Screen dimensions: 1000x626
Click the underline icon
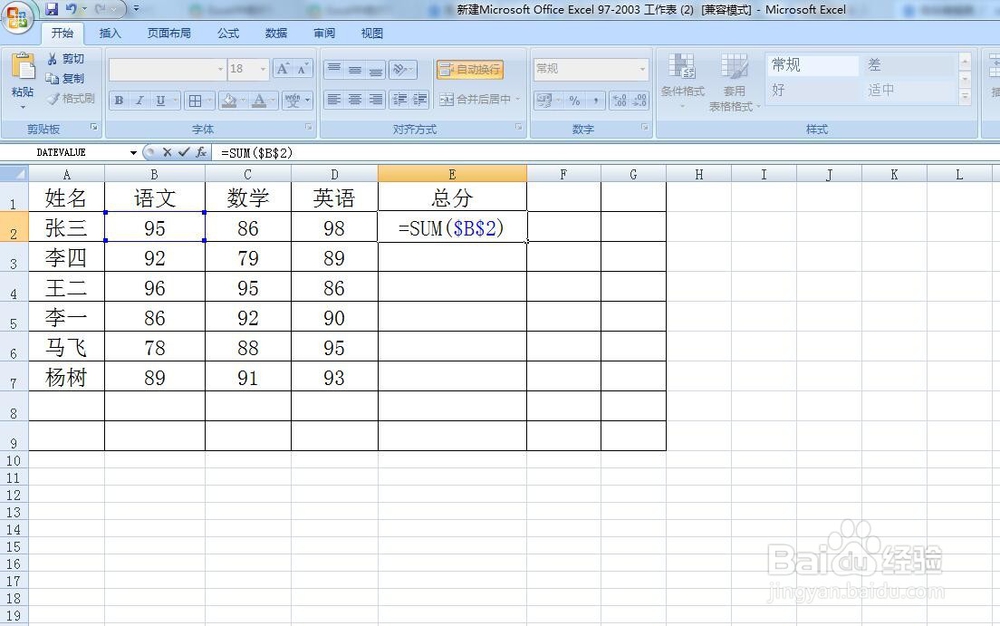pyautogui.click(x=159, y=100)
